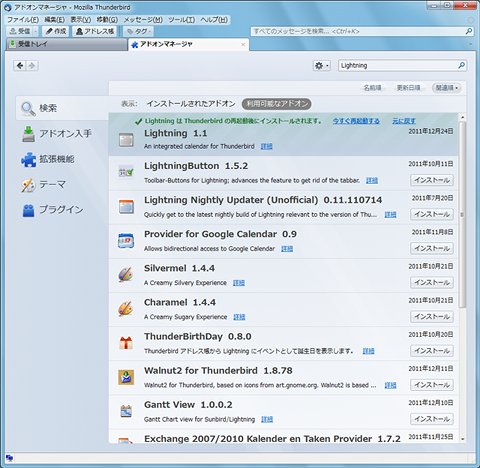This screenshot has height=468, width=480.
Task: Click the forward arrow navigation button
Action: pos(32,65)
